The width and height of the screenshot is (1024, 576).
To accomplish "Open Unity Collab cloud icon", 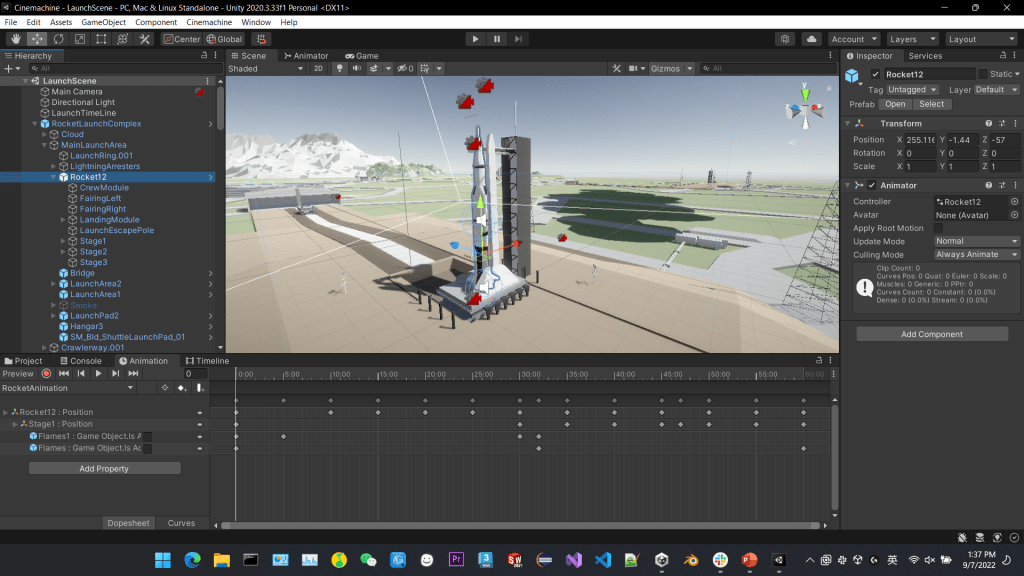I will point(811,39).
